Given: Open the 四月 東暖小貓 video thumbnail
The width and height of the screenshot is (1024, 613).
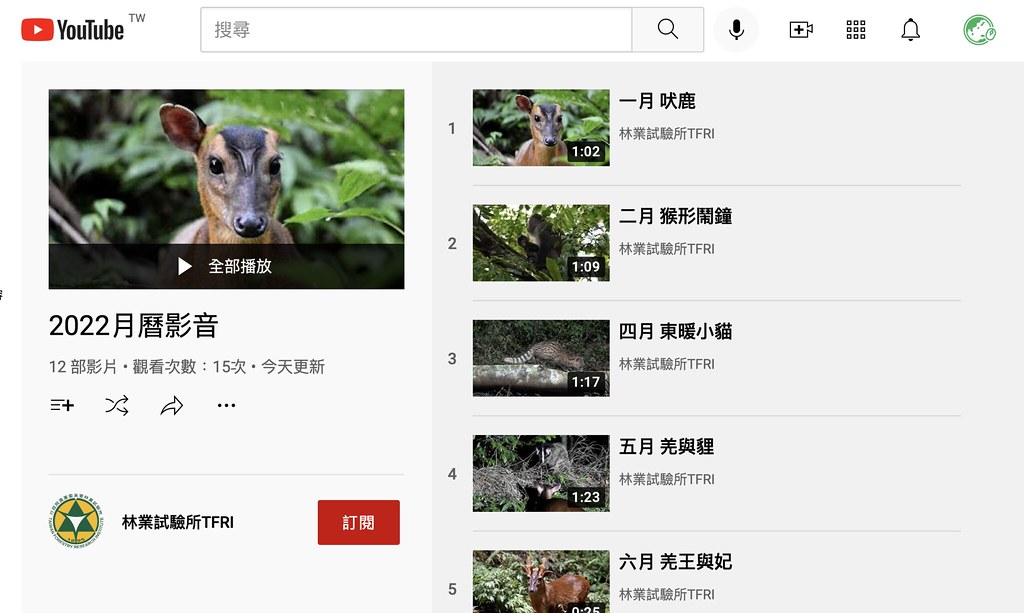Looking at the screenshot, I should 540,358.
